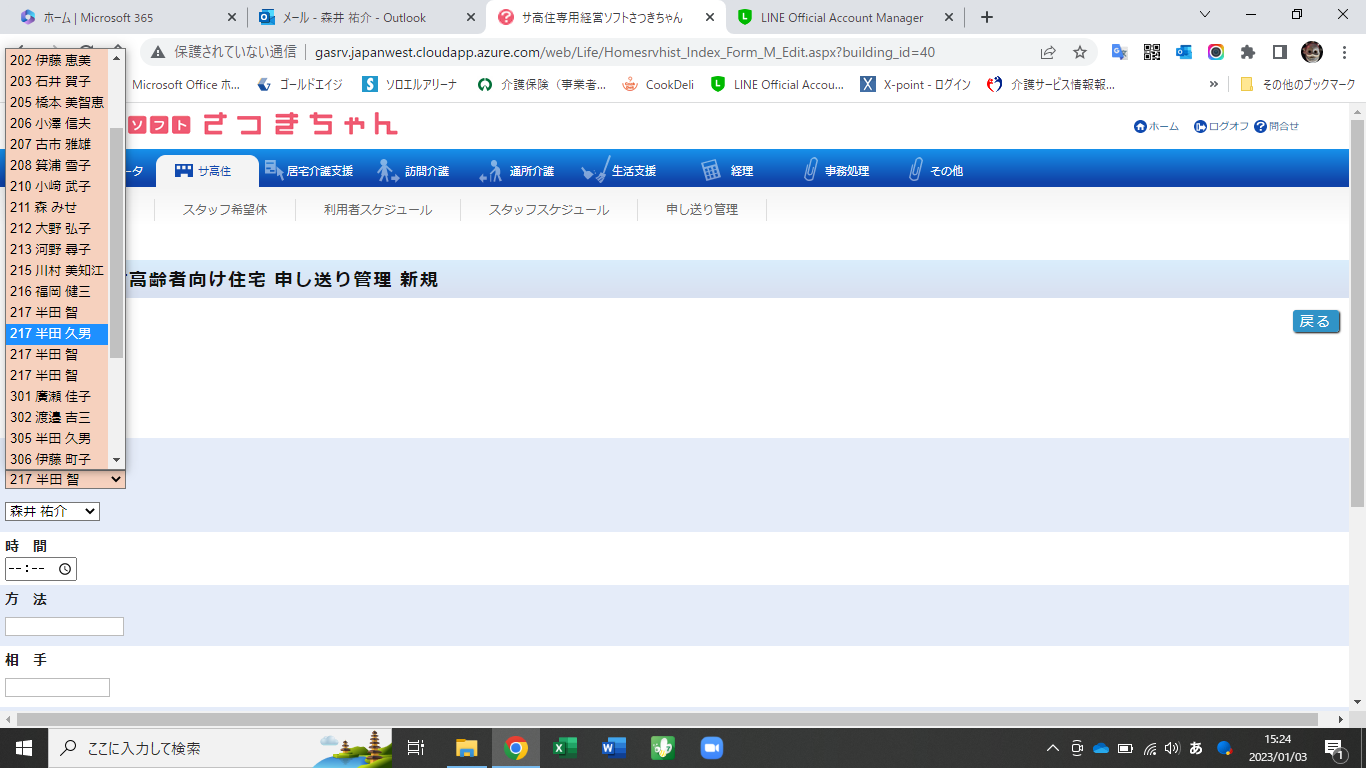The width and height of the screenshot is (1366, 768).
Task: Open 居宅介護支援 menu in navigation bar
Action: [x=309, y=171]
